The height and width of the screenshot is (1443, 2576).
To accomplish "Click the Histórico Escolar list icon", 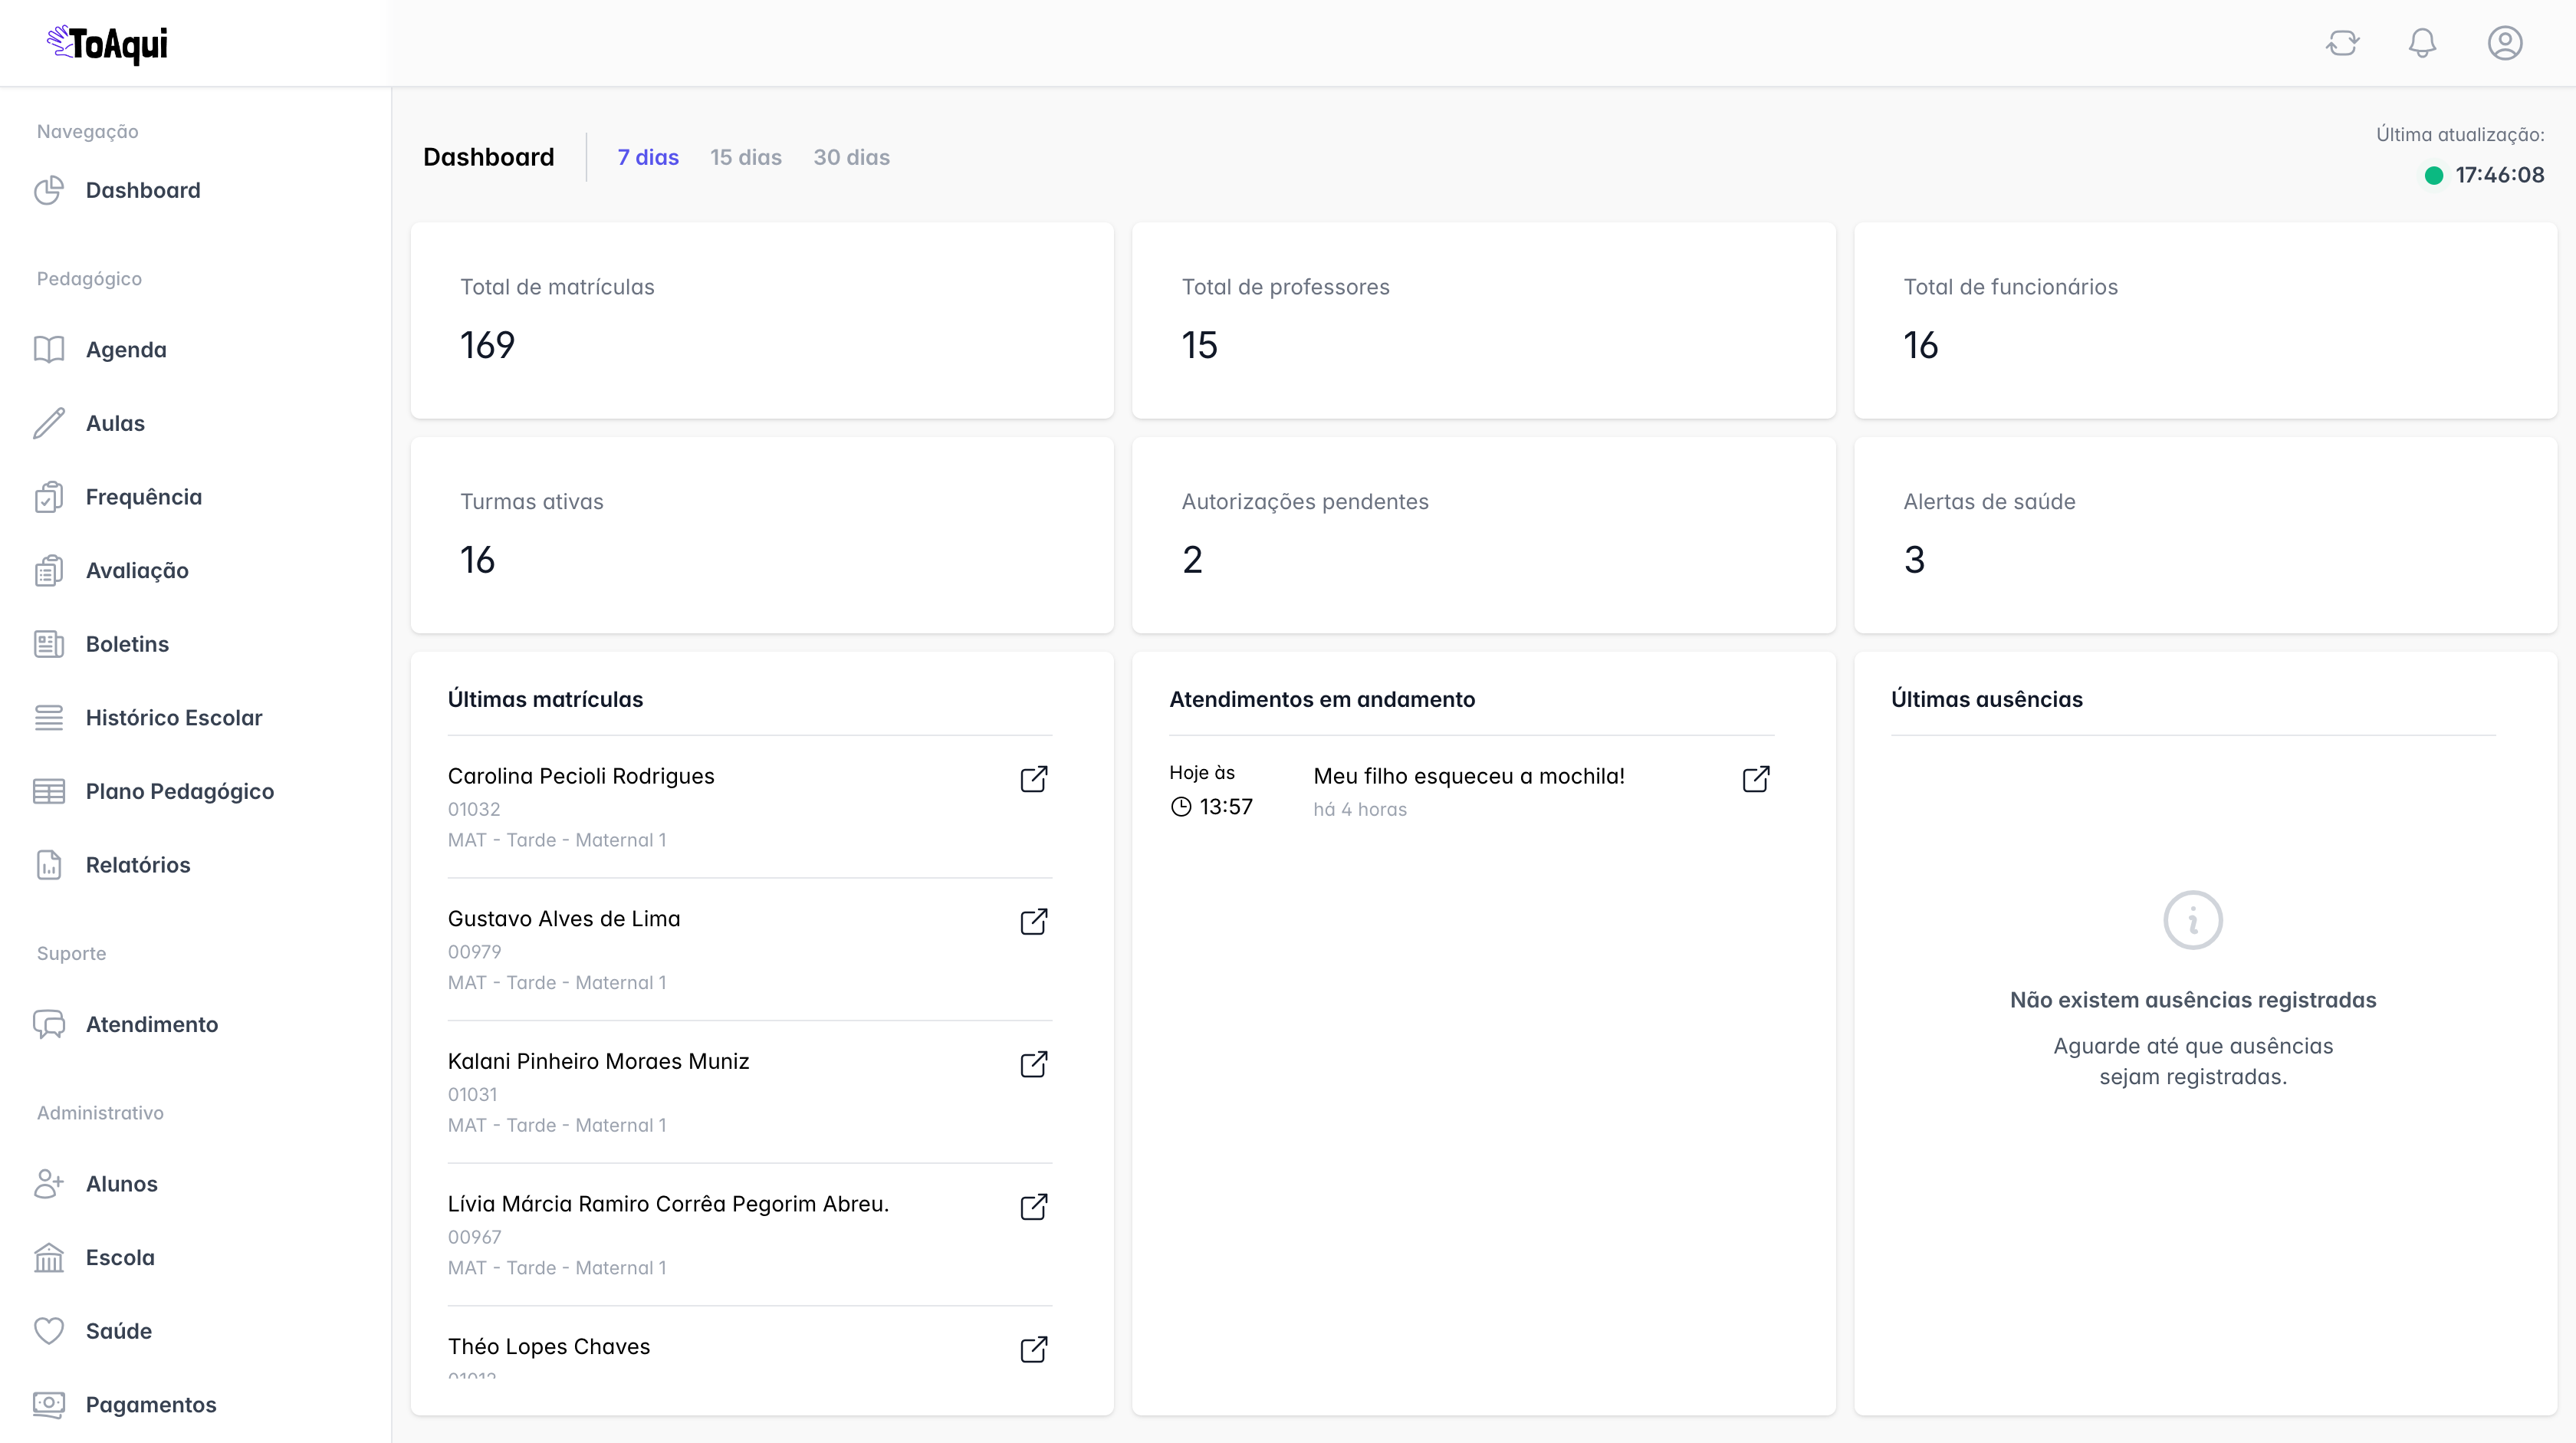I will pyautogui.click(x=50, y=717).
